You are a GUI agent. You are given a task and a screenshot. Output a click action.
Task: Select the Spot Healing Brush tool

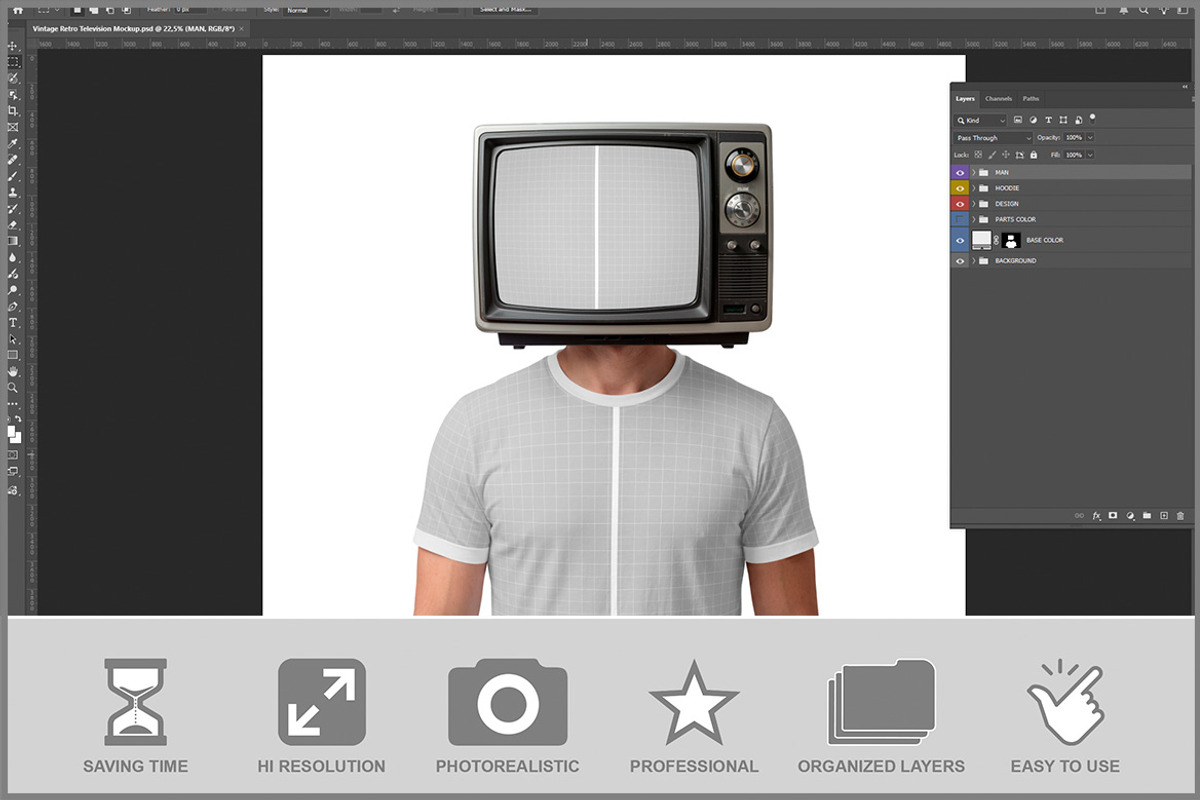[13, 160]
